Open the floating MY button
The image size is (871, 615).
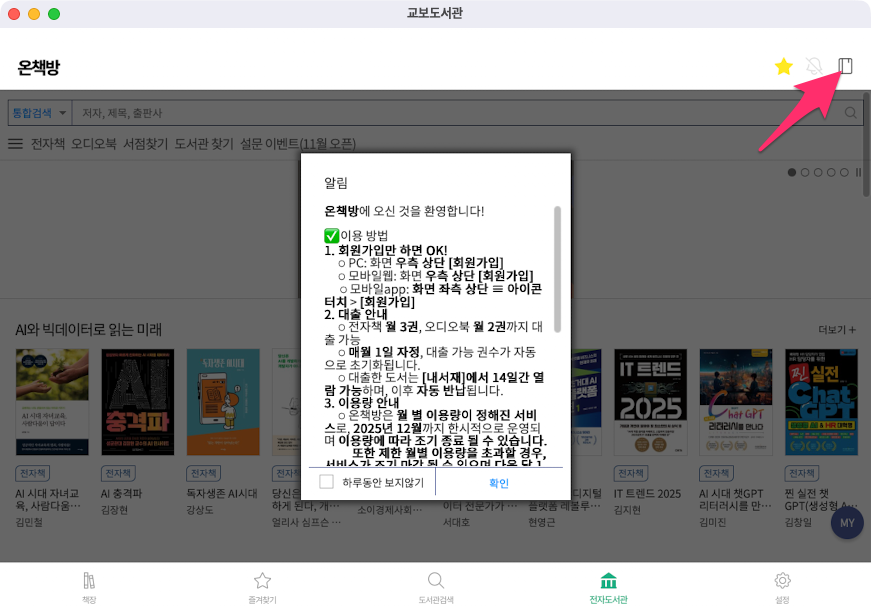pos(847,523)
